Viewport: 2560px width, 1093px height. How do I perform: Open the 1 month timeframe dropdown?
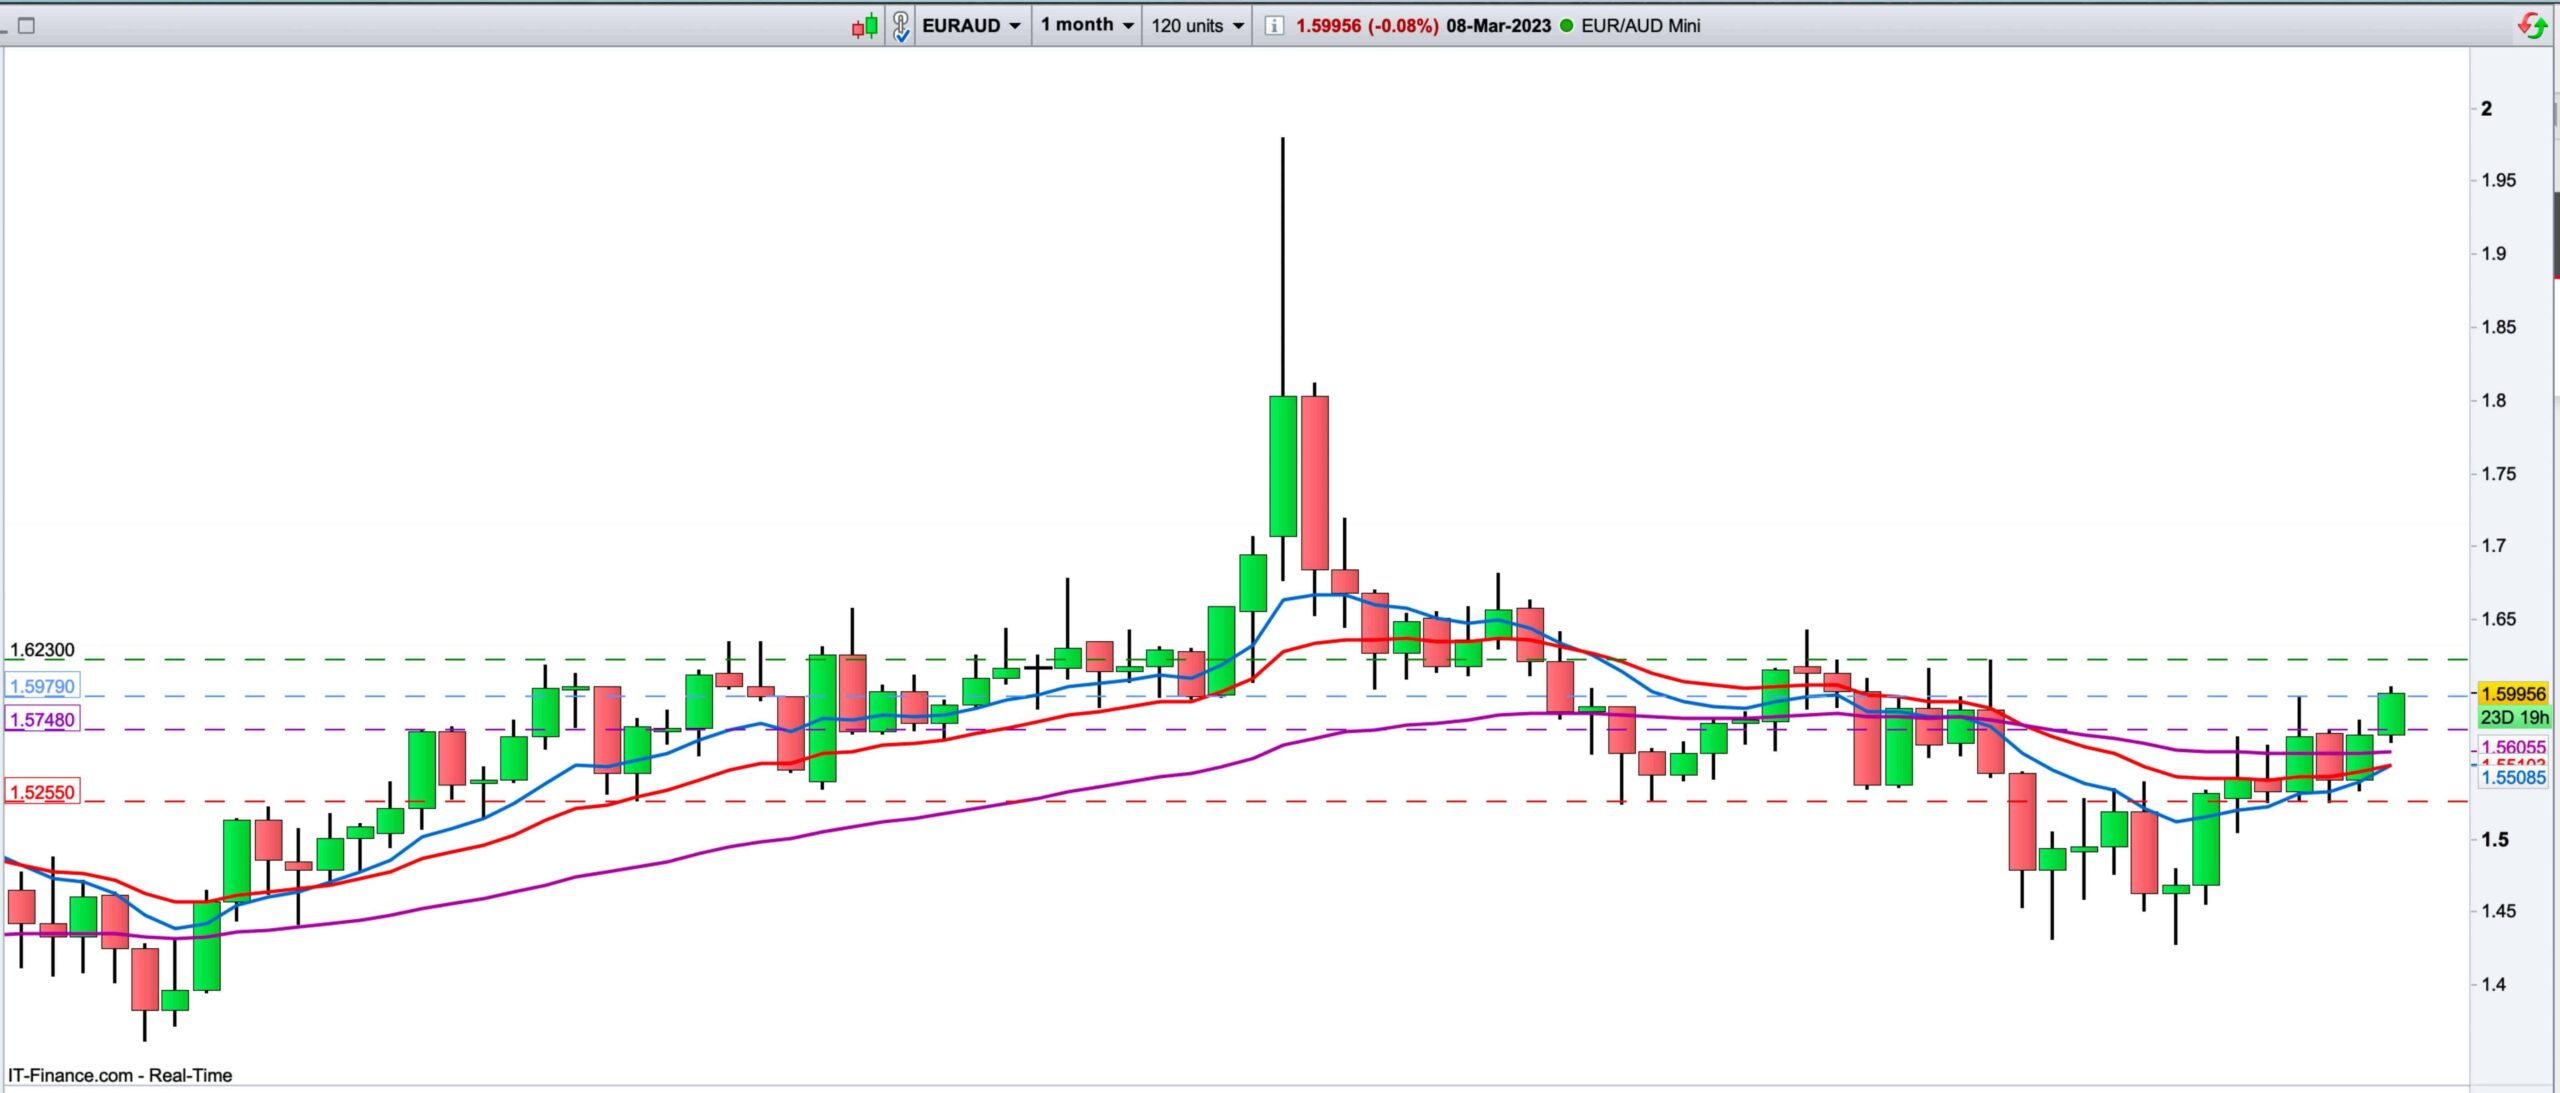(1086, 25)
